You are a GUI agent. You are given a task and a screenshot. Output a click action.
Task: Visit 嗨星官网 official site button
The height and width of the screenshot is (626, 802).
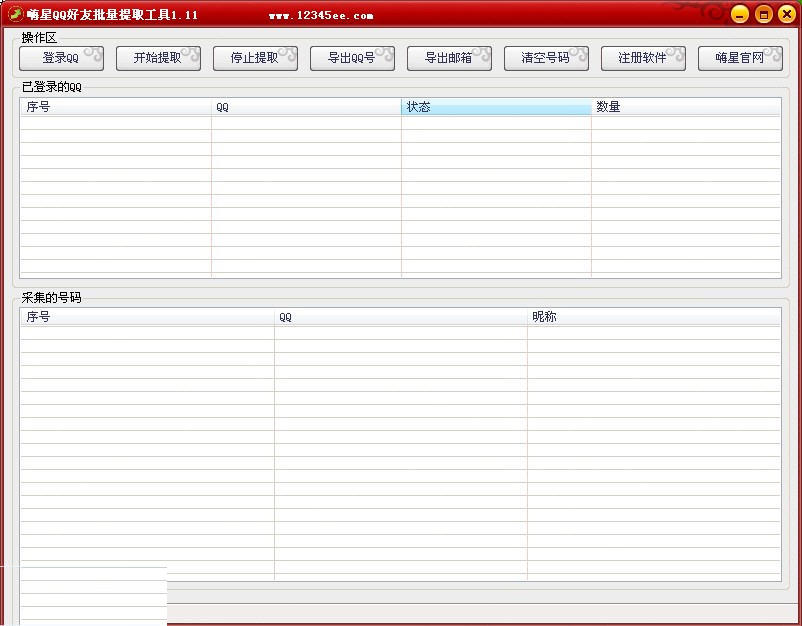coord(740,58)
